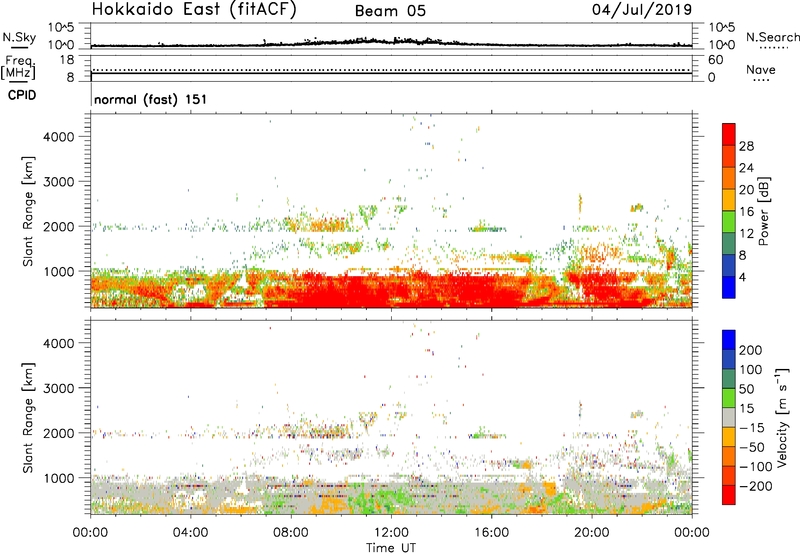Click 'normal (fast) 151' mode text
800x554 pixels.
point(151,99)
